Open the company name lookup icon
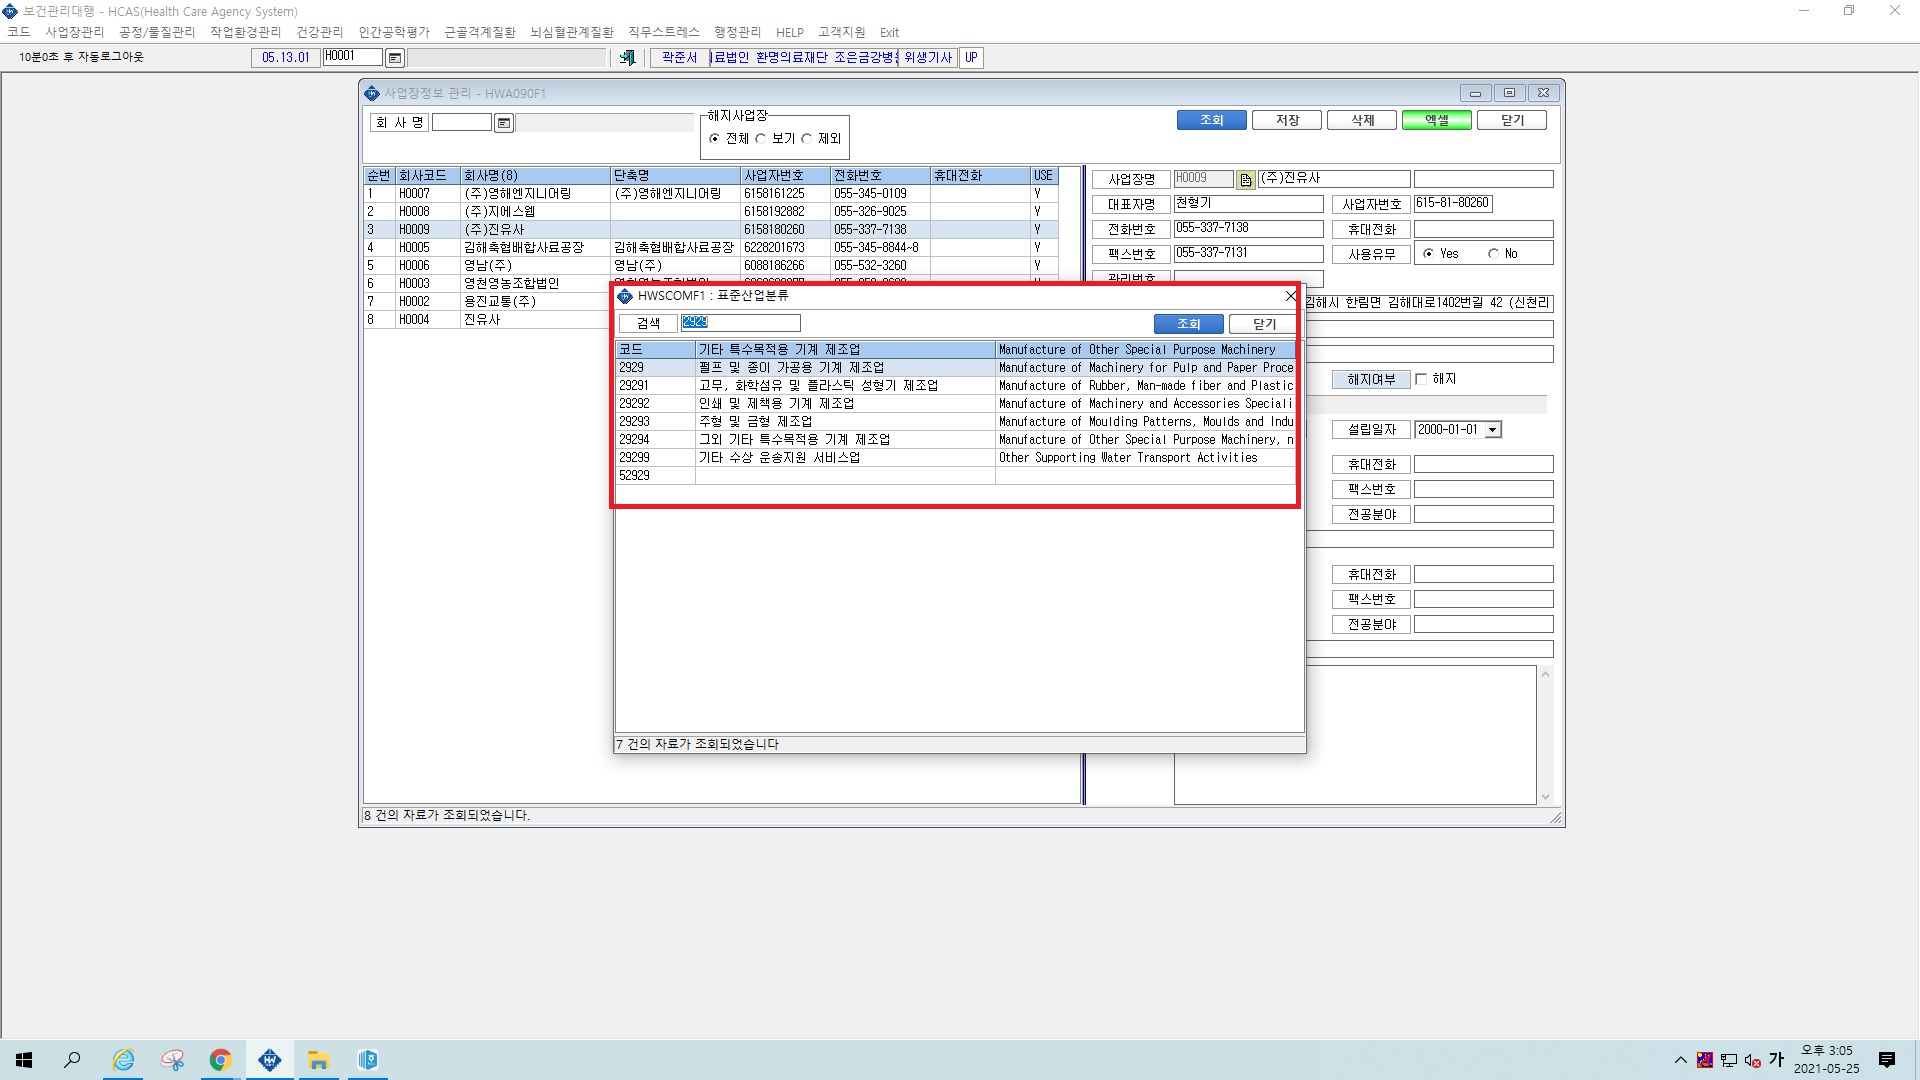 coord(504,123)
